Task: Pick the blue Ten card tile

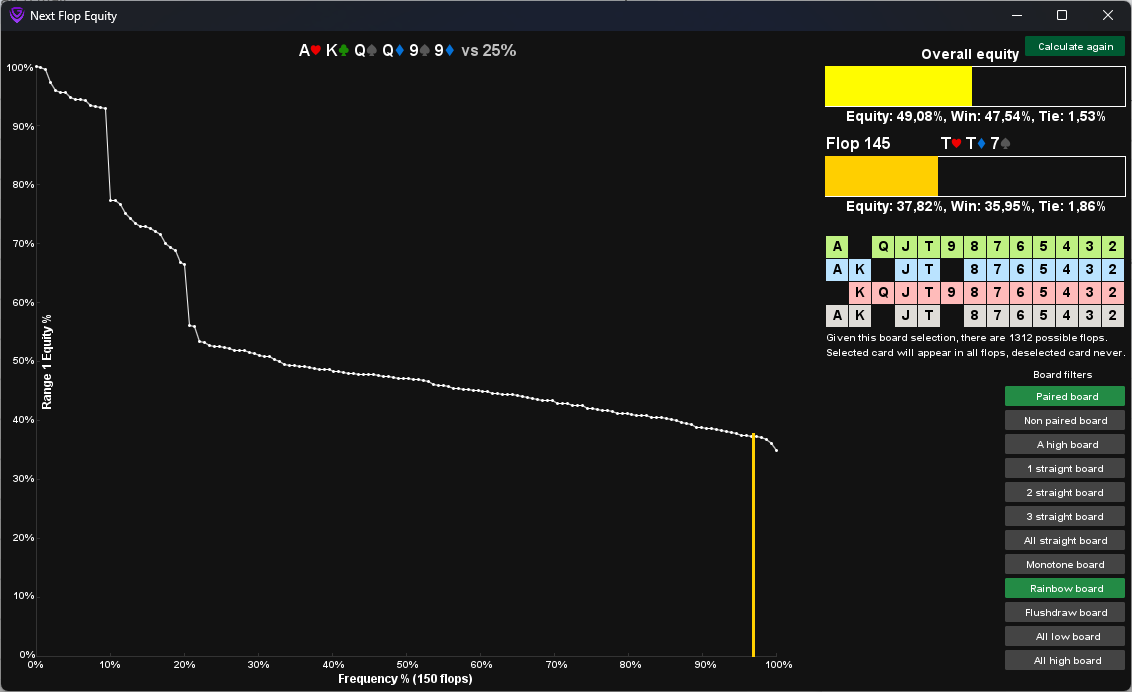Action: (929, 270)
